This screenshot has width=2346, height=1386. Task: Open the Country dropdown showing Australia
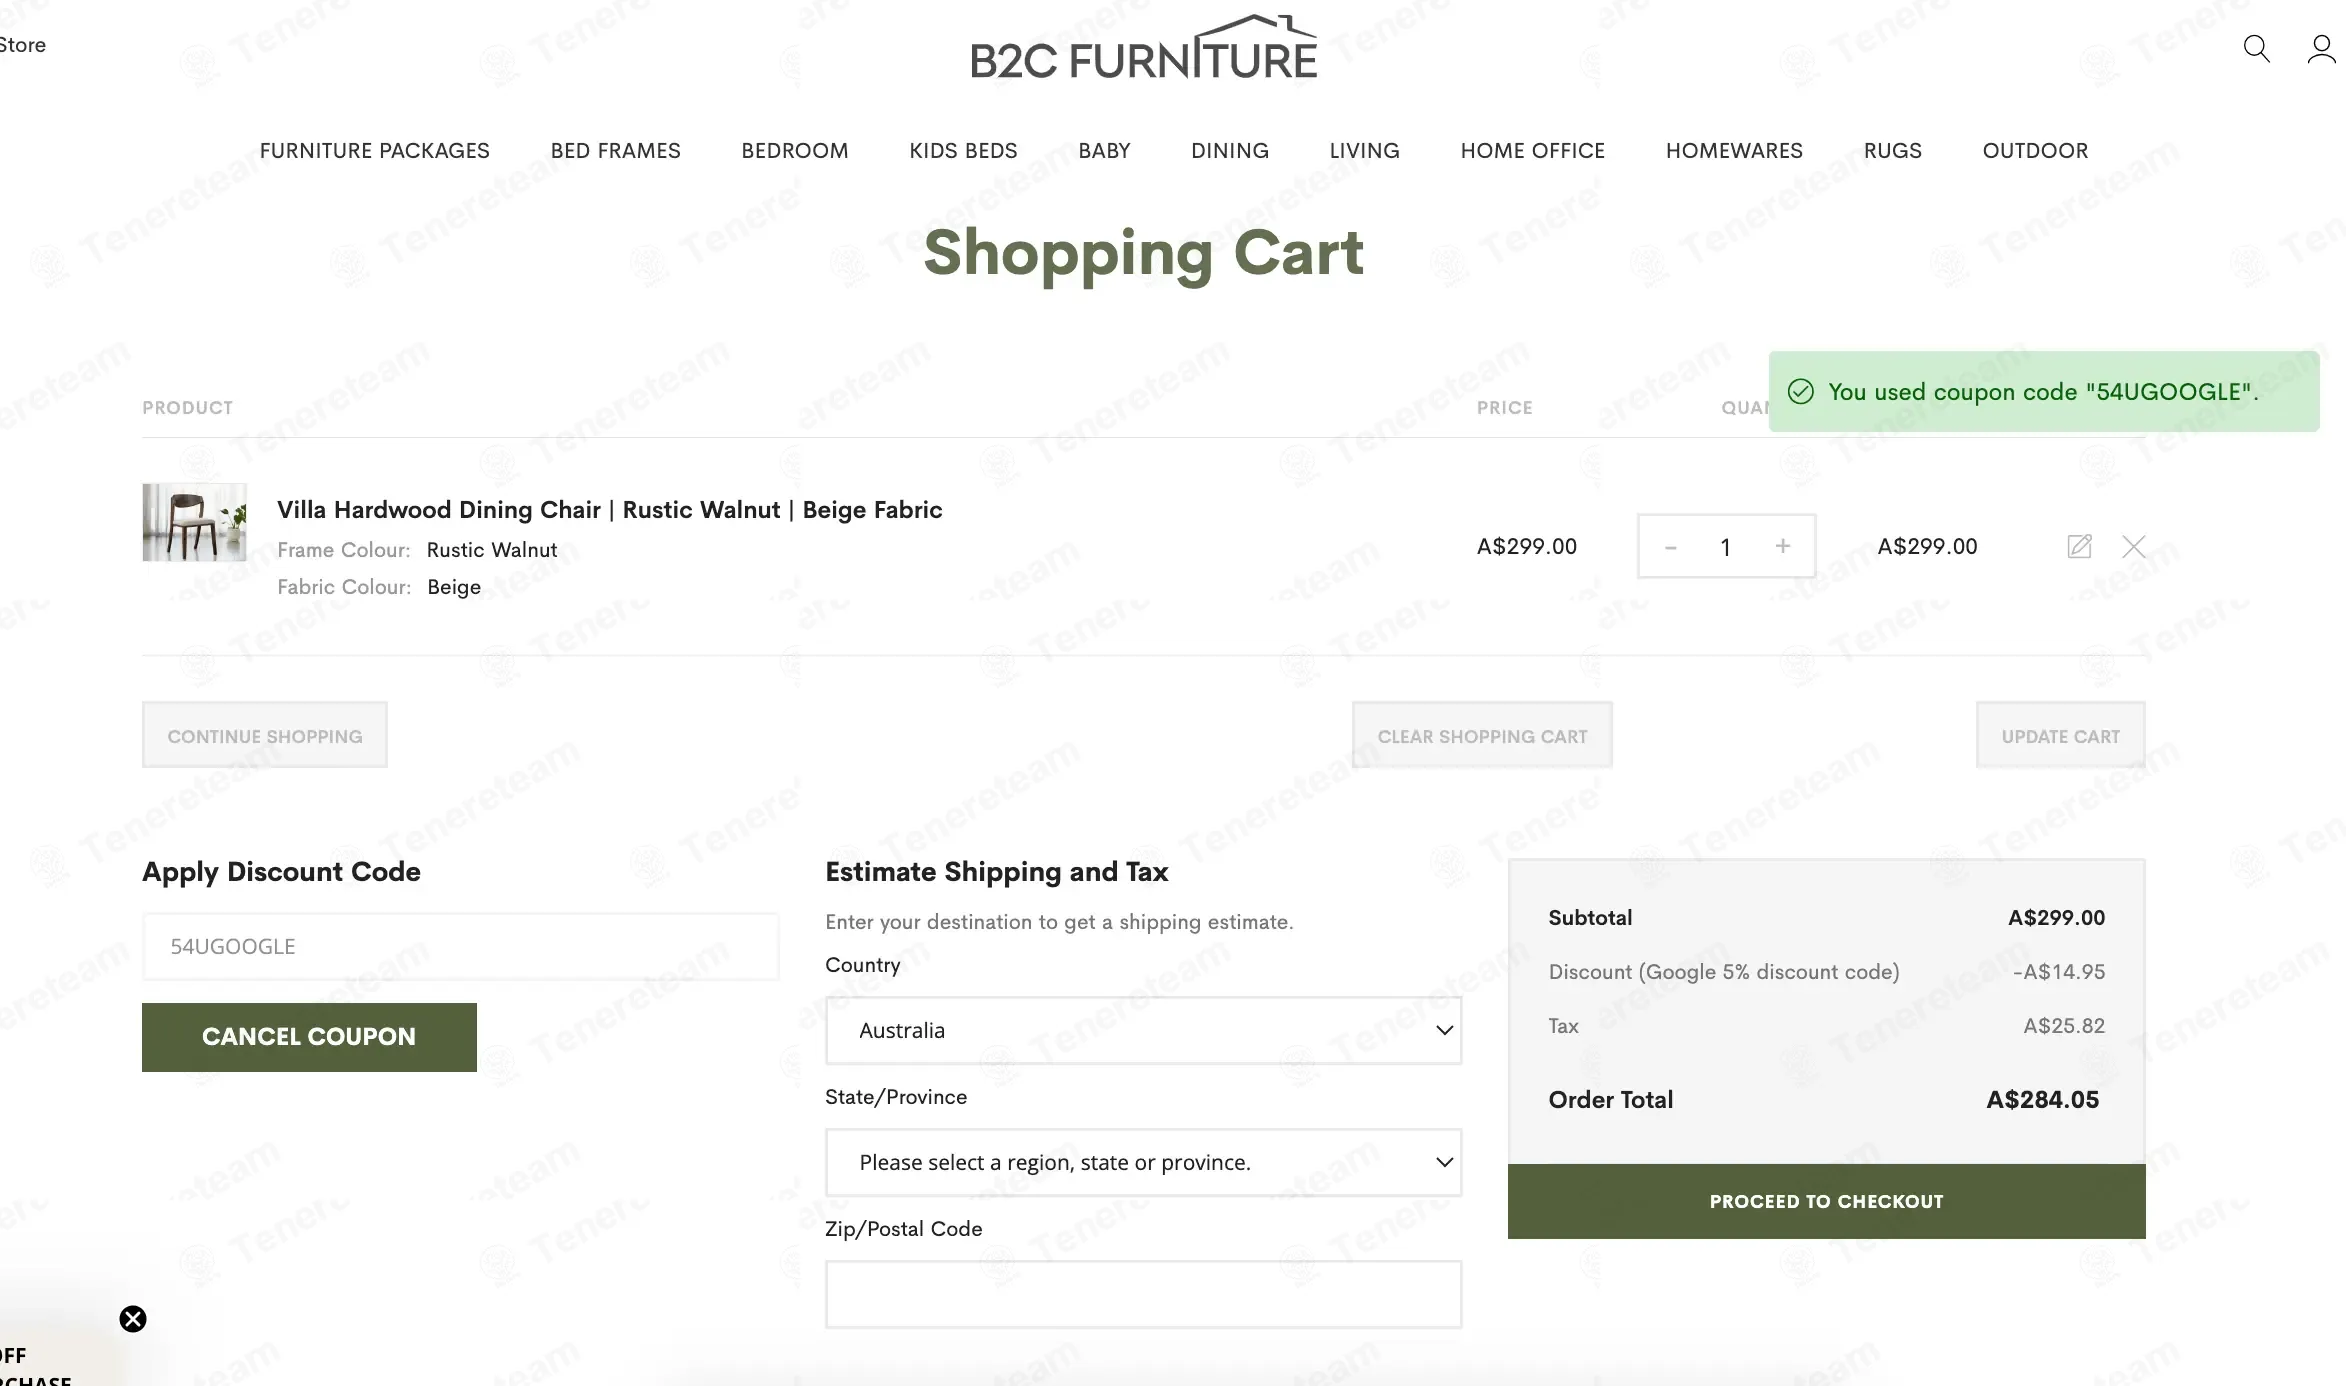[1143, 1030]
